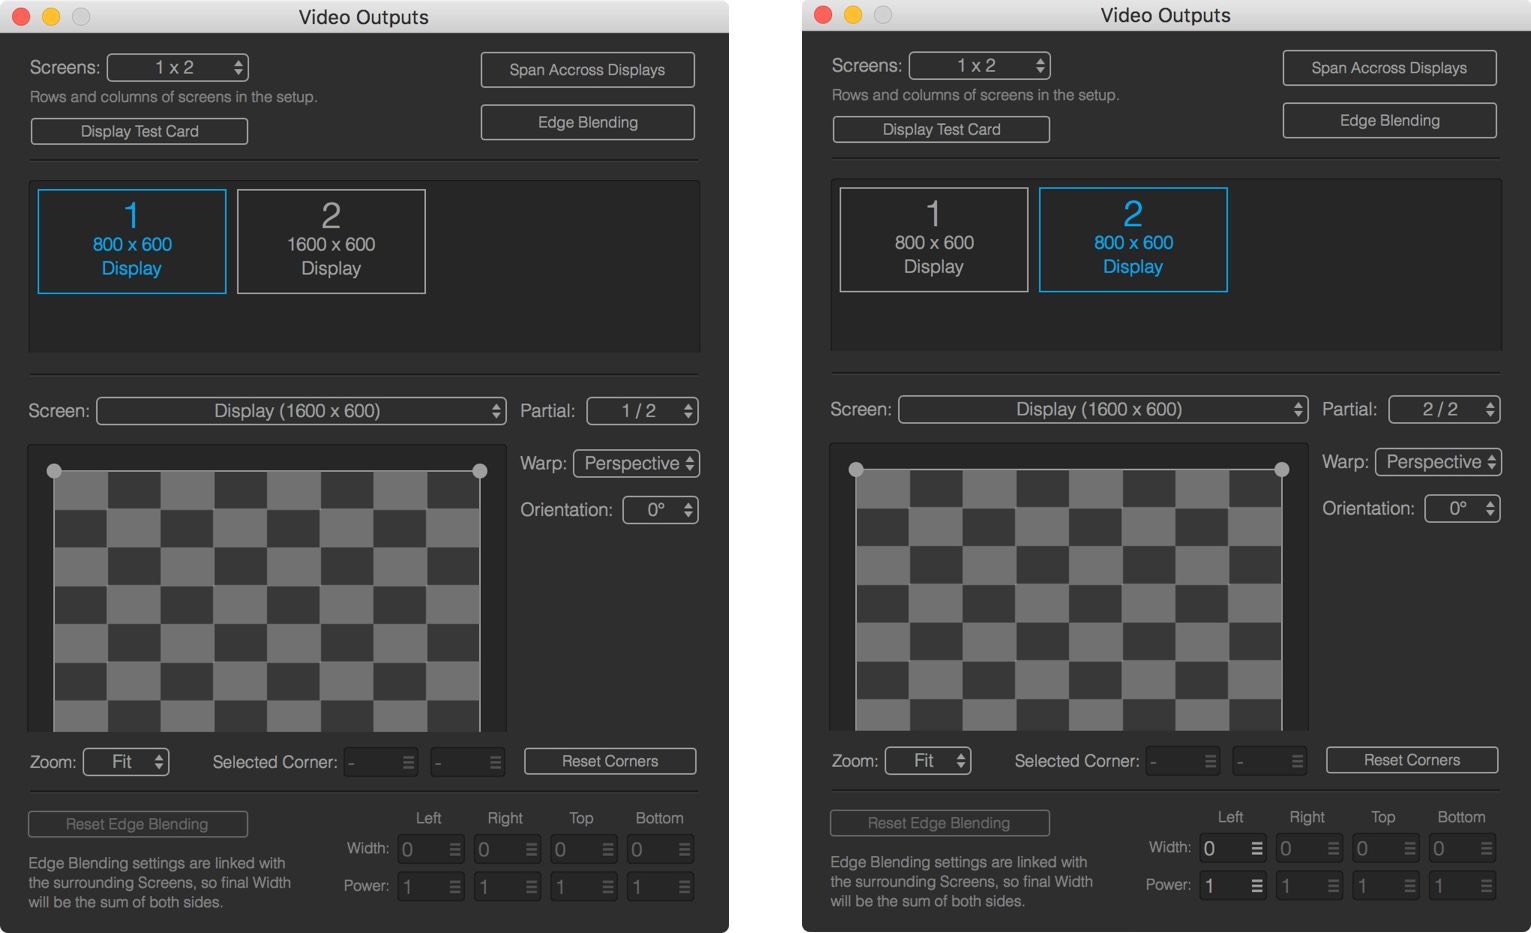Screen dimensions: 1531x933
Task: Click Left Width field in right window
Action: (1233, 848)
